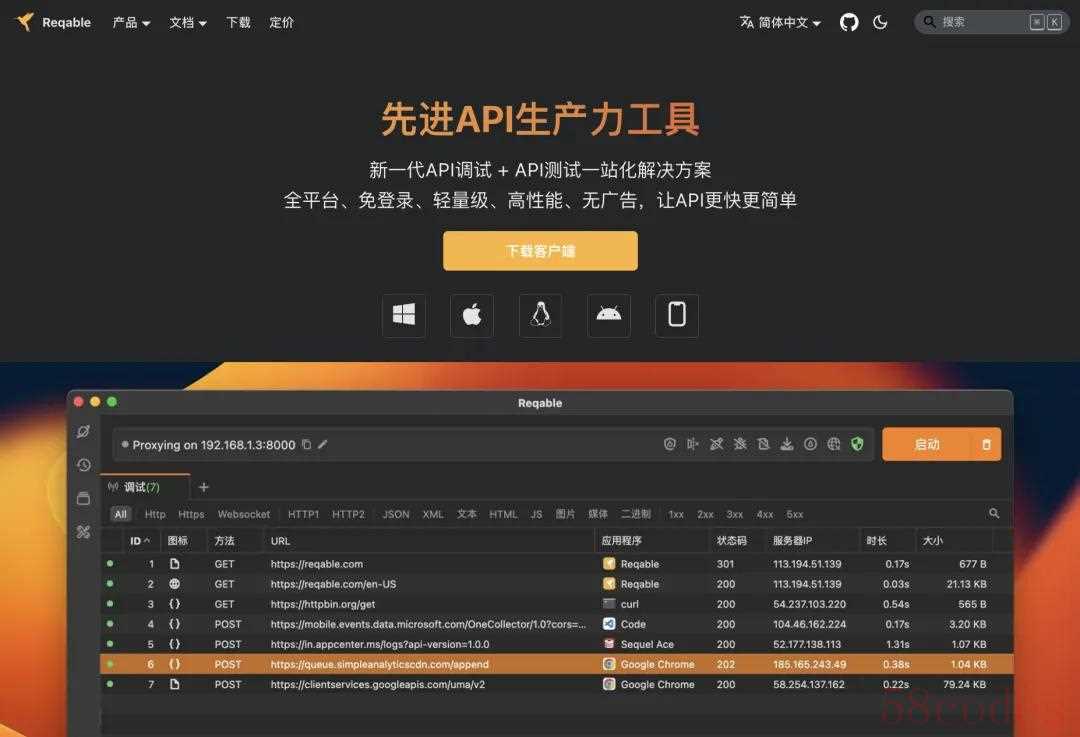
Task: Open the history clock icon in sidebar
Action: pos(83,465)
